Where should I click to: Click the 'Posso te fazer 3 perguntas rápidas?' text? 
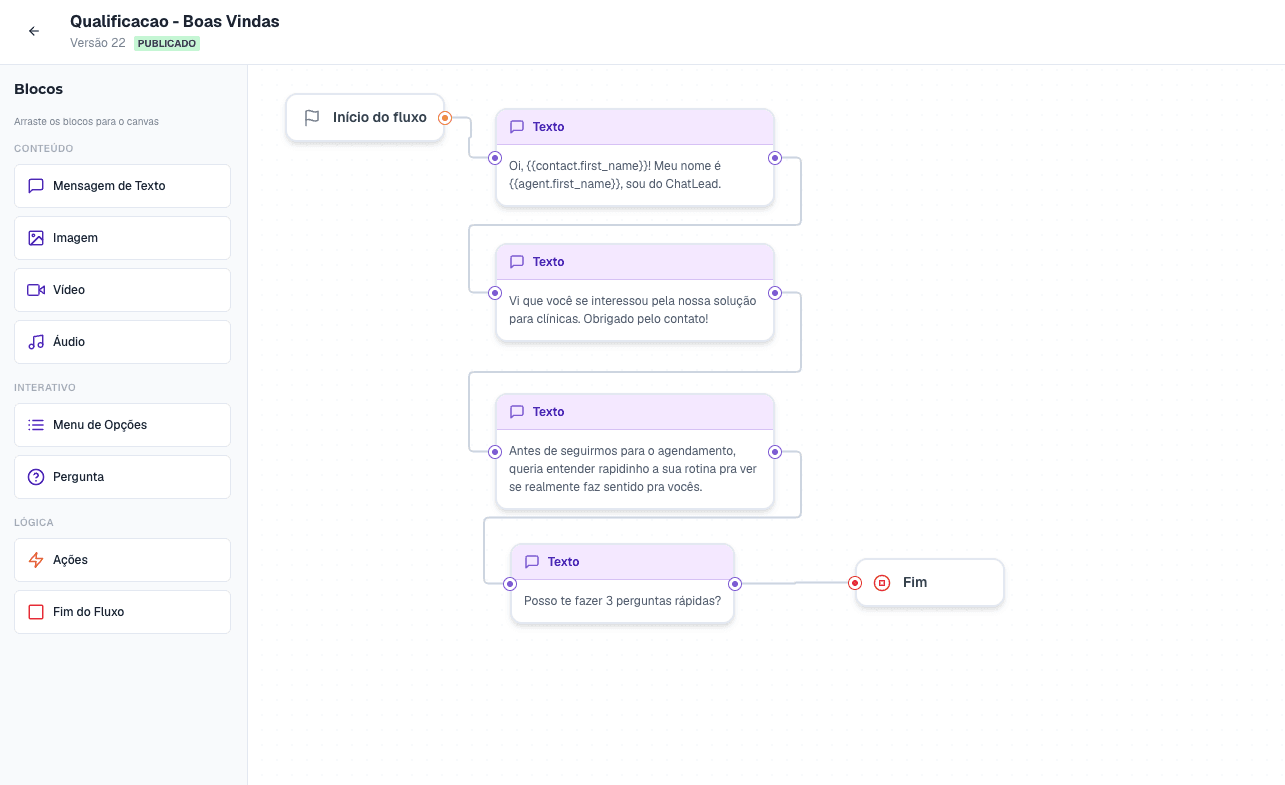(x=622, y=602)
